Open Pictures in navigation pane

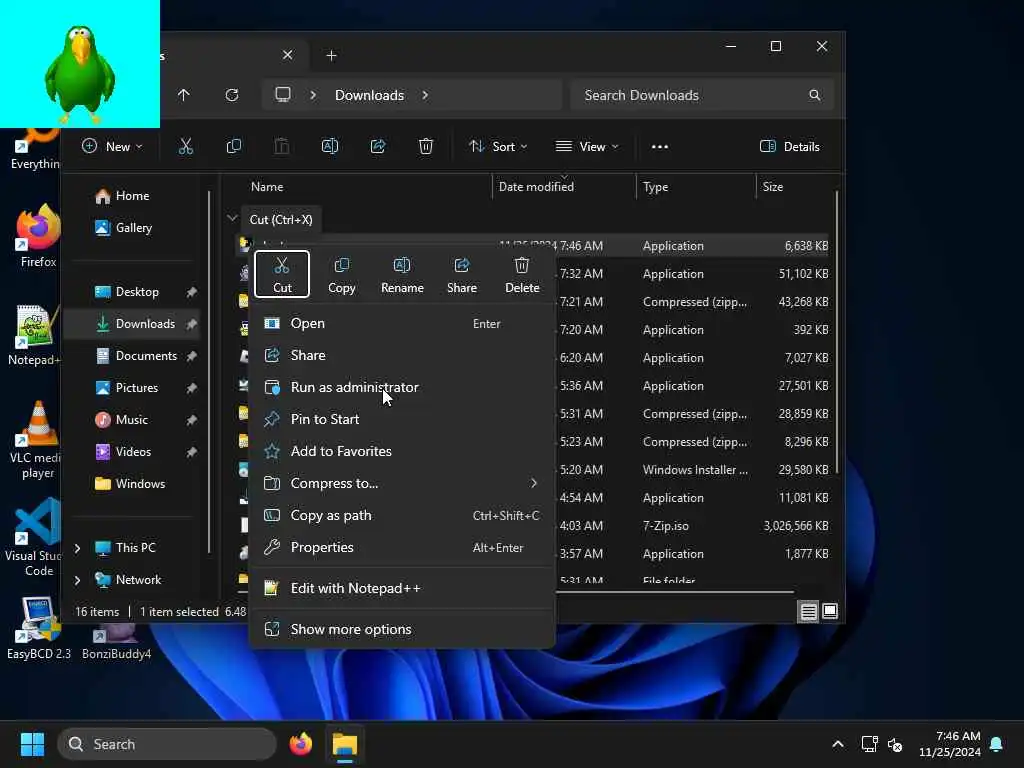coord(136,388)
